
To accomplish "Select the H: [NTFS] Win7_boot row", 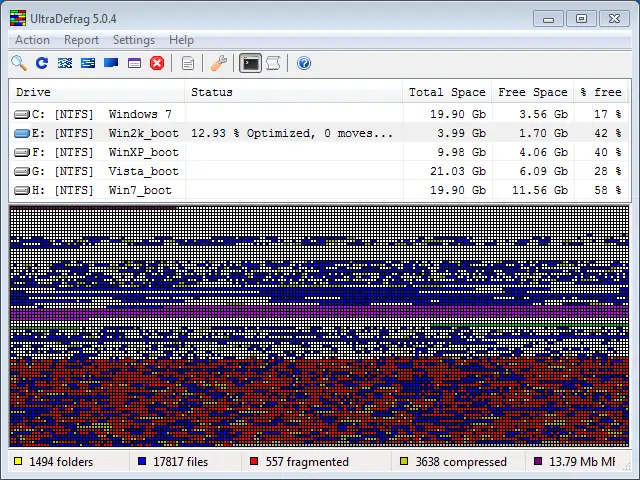I will click(319, 190).
